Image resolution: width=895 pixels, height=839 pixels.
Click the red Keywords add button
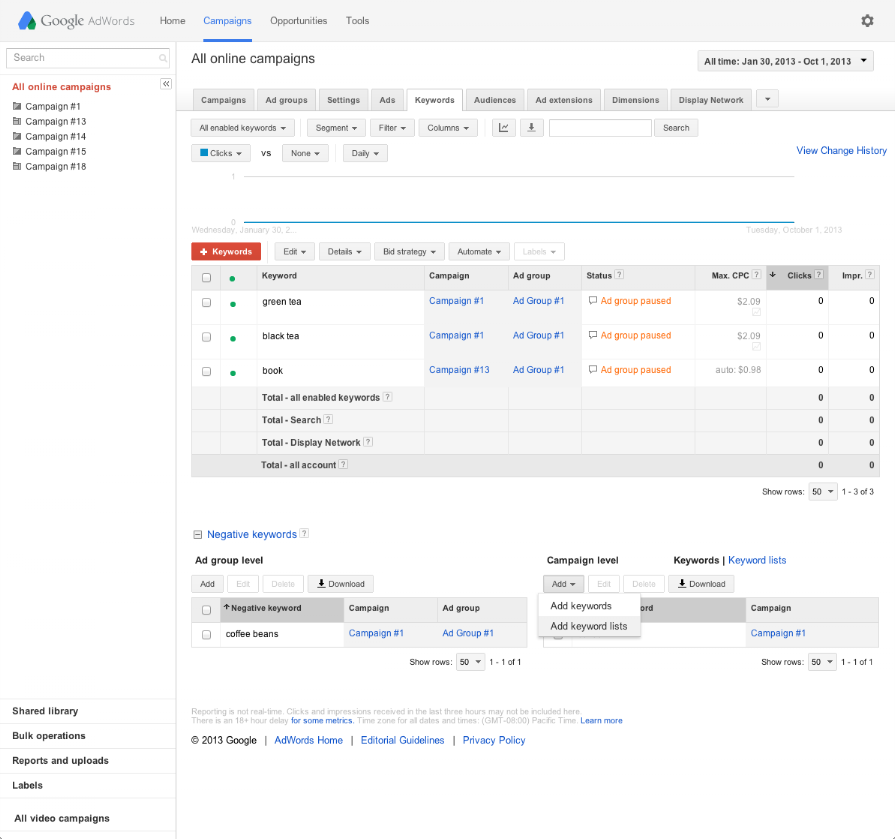coord(226,252)
